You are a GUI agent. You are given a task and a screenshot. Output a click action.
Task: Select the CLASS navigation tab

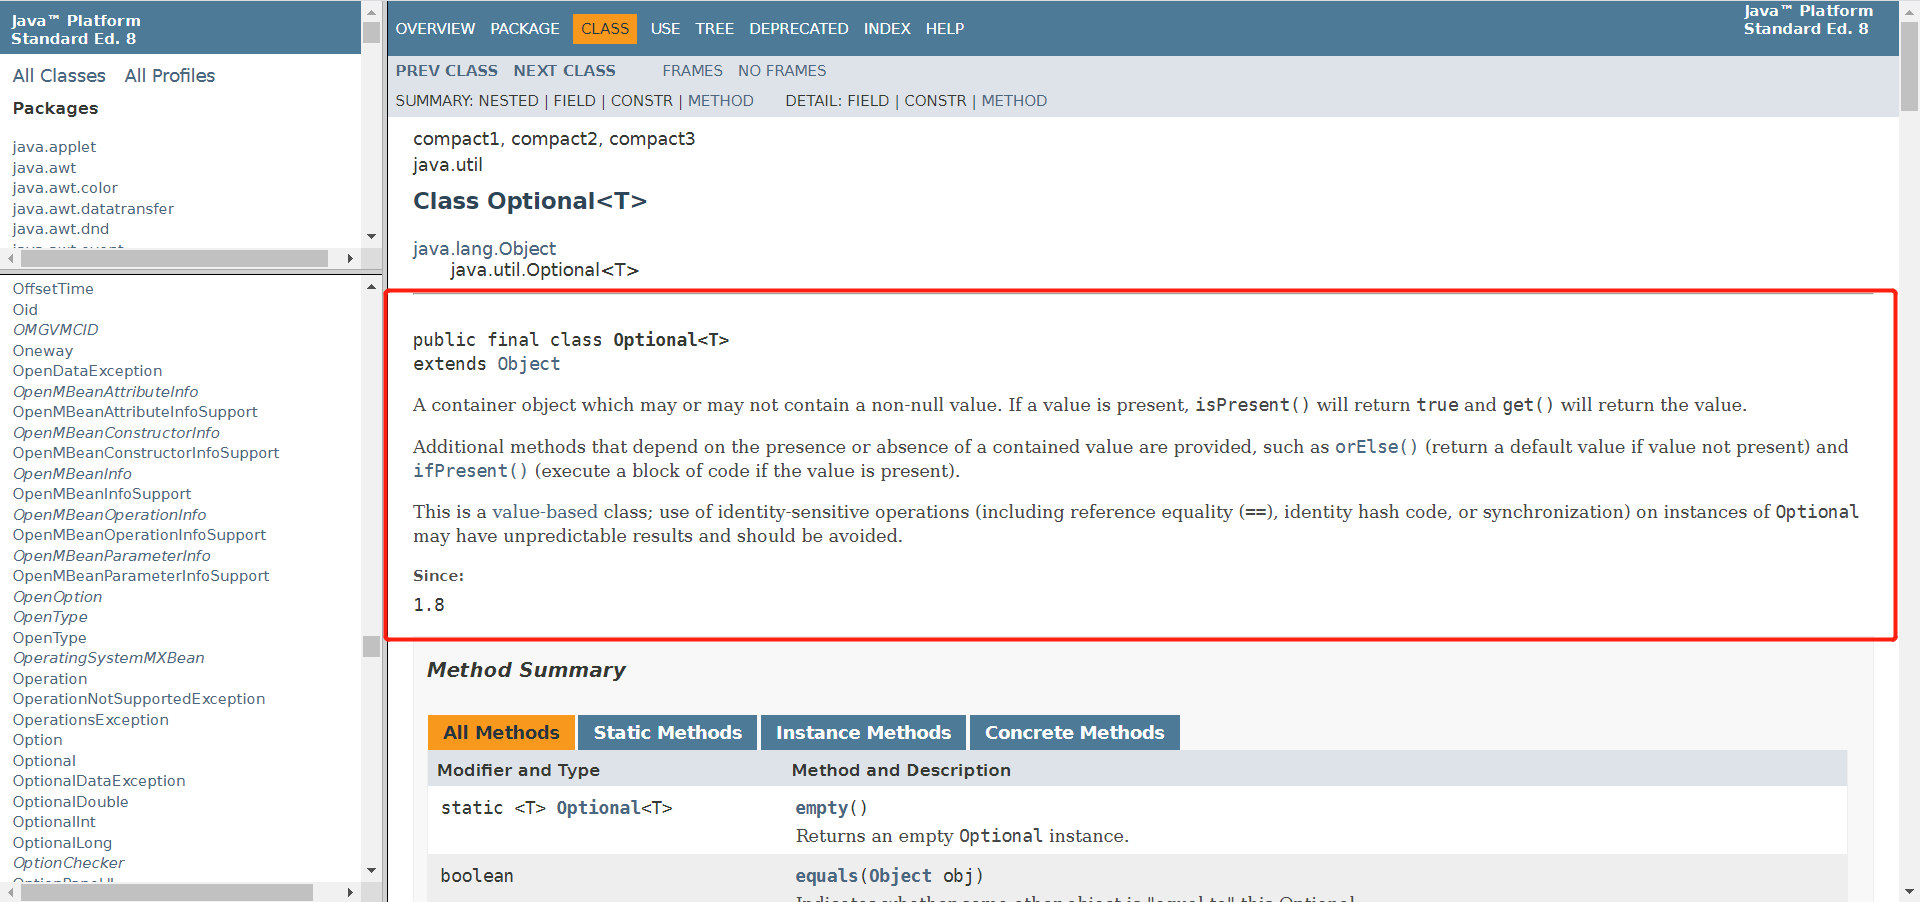pos(605,29)
